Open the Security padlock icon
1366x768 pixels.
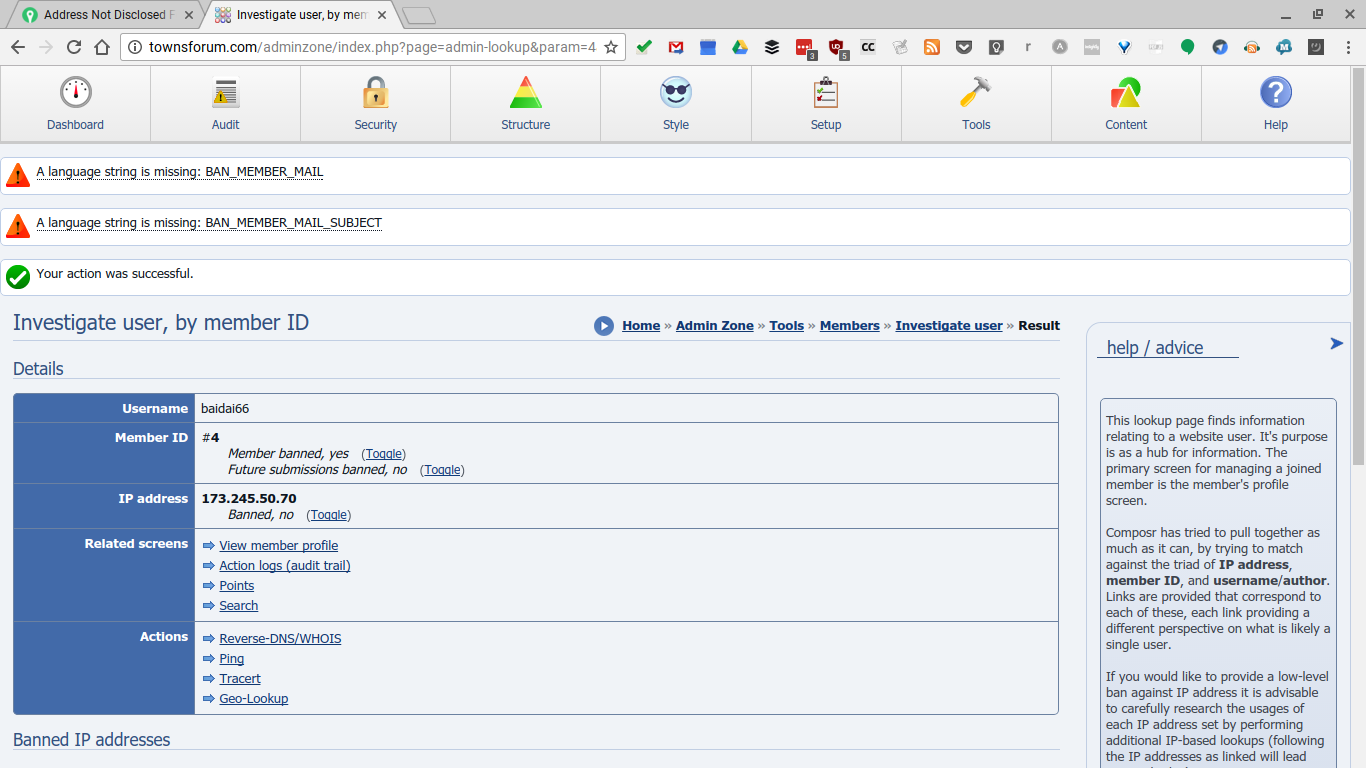pyautogui.click(x=375, y=93)
